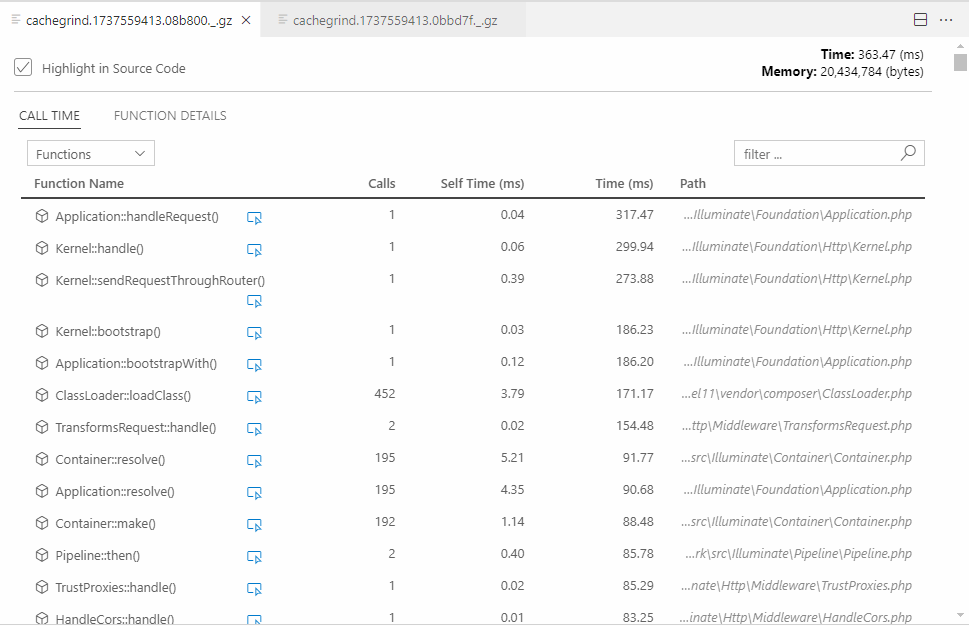
Task: Go to source of Application::bootstrapWith()
Action: (x=254, y=365)
